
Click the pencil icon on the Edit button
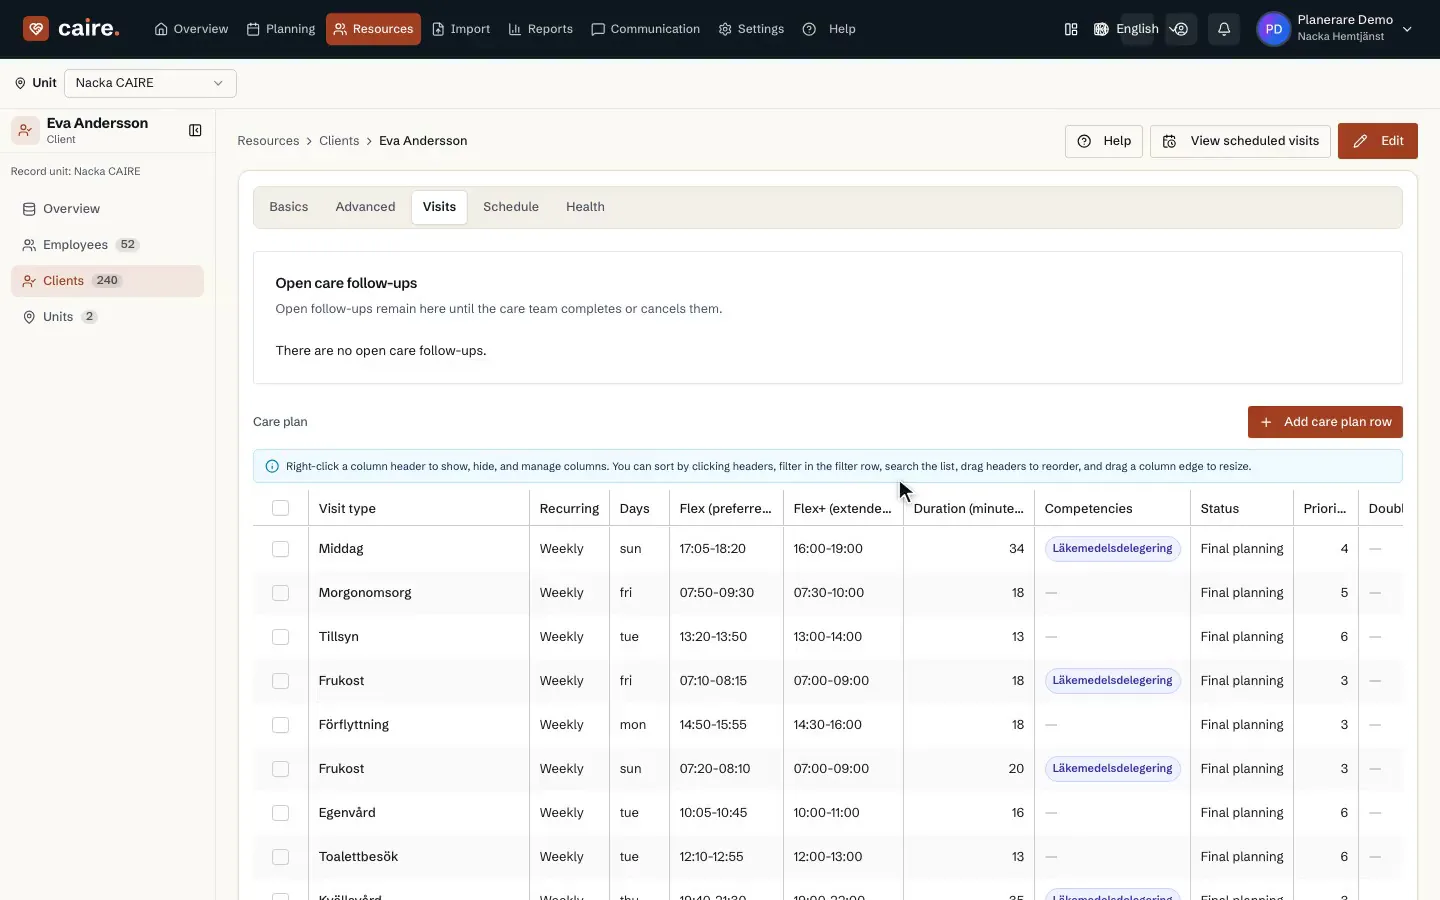click(1360, 141)
